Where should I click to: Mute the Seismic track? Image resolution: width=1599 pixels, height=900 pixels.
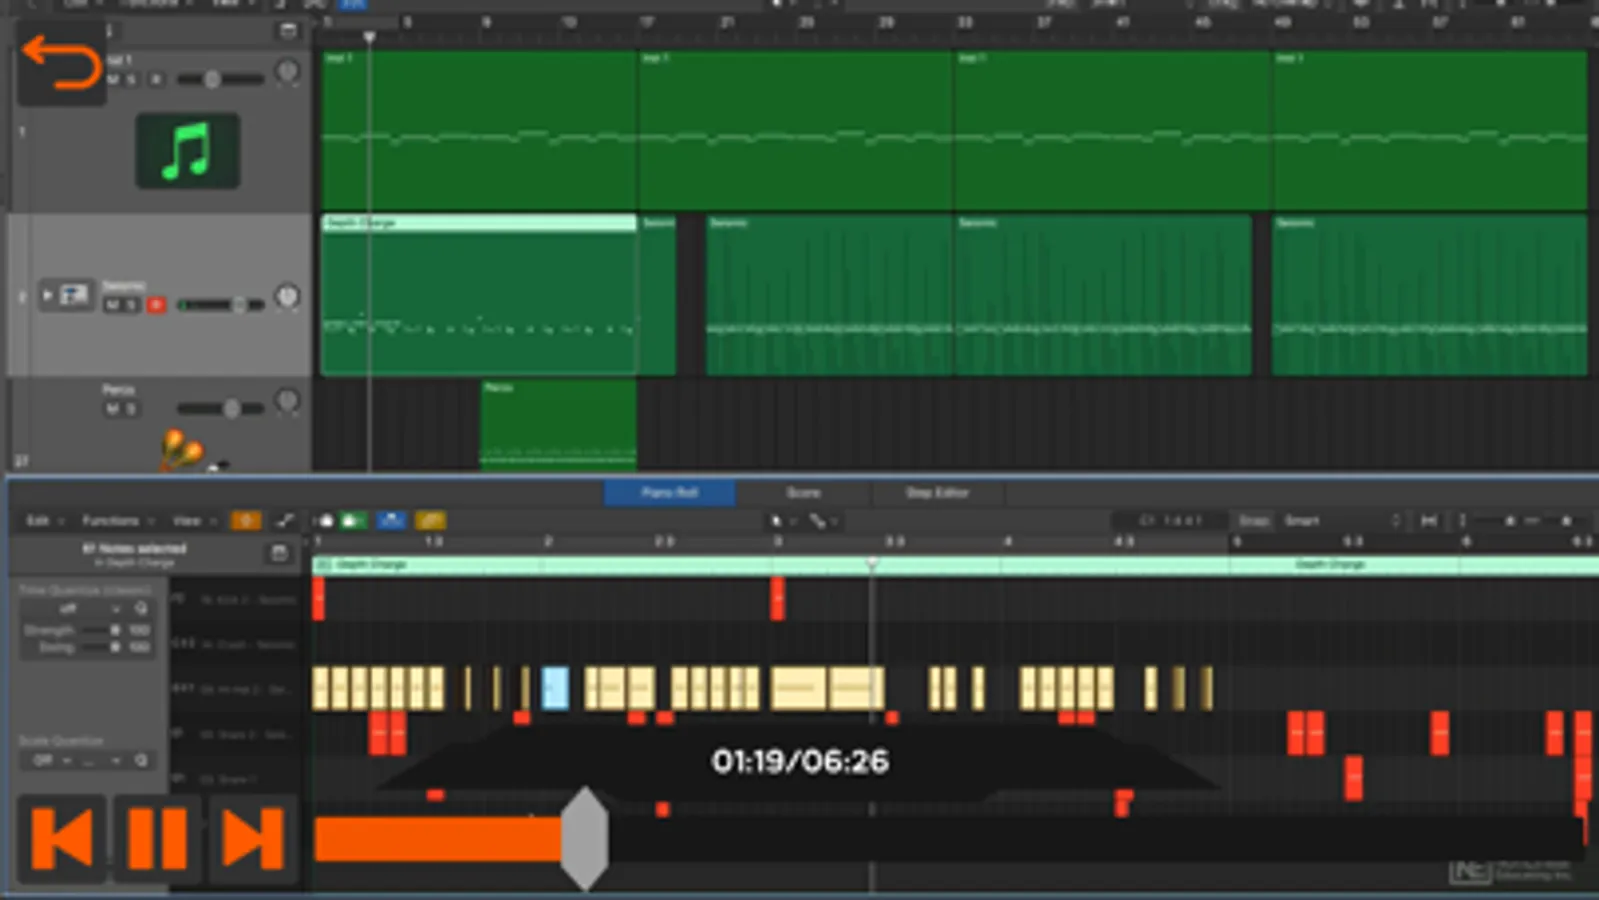tap(112, 304)
